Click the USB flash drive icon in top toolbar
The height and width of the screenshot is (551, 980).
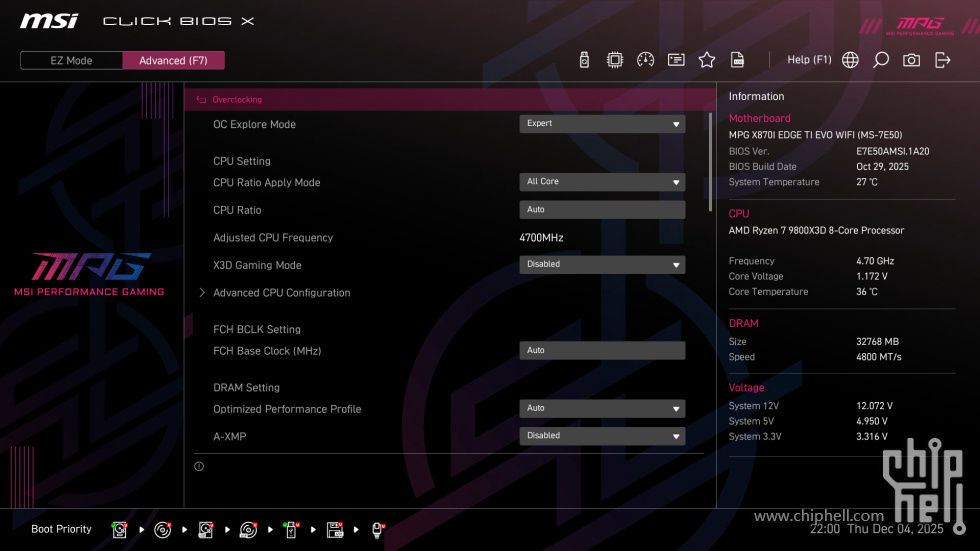[x=584, y=60]
